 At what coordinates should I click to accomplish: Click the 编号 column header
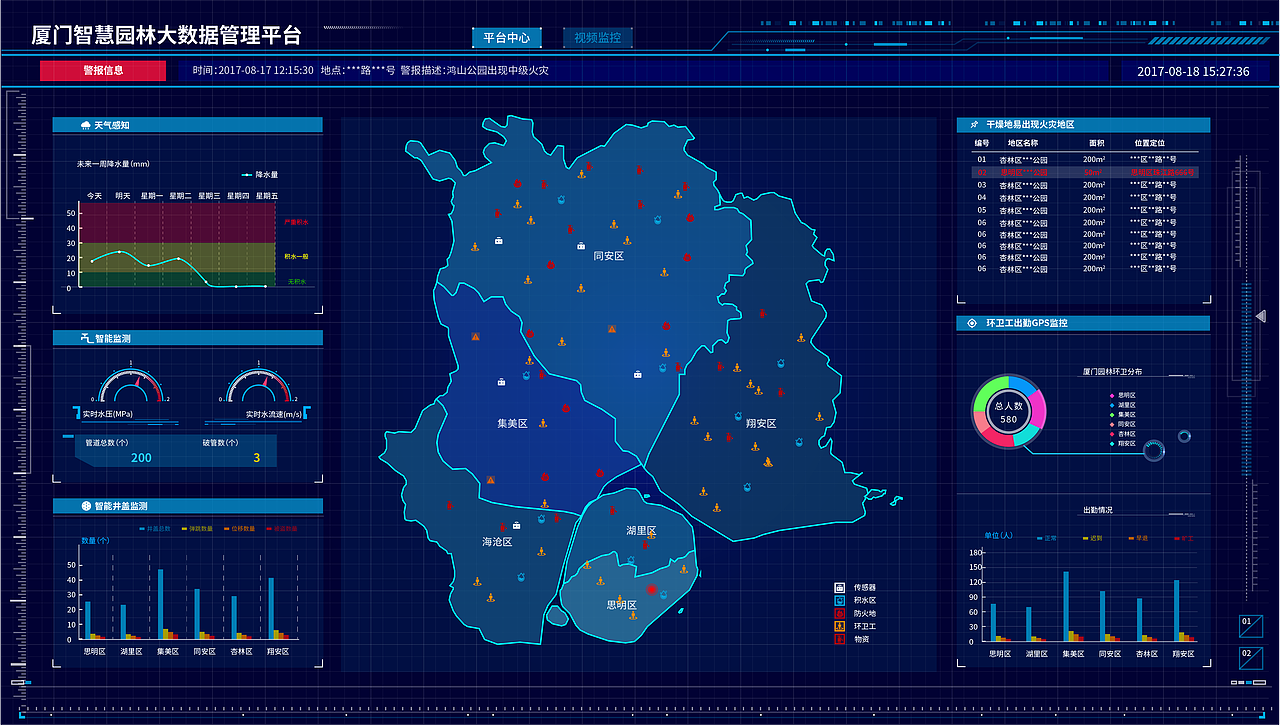click(982, 143)
